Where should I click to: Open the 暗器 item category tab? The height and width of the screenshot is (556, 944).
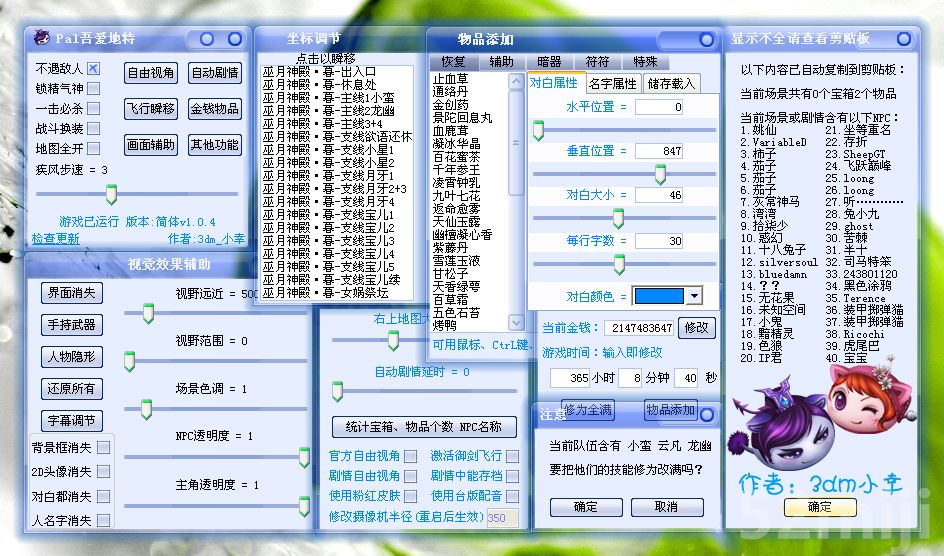(x=549, y=61)
